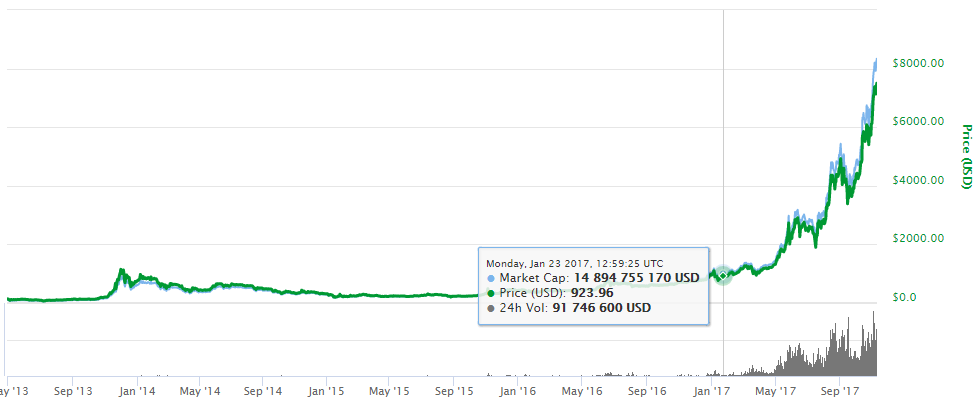Click the gray 24h Vol dot in tooltip

pyautogui.click(x=489, y=308)
